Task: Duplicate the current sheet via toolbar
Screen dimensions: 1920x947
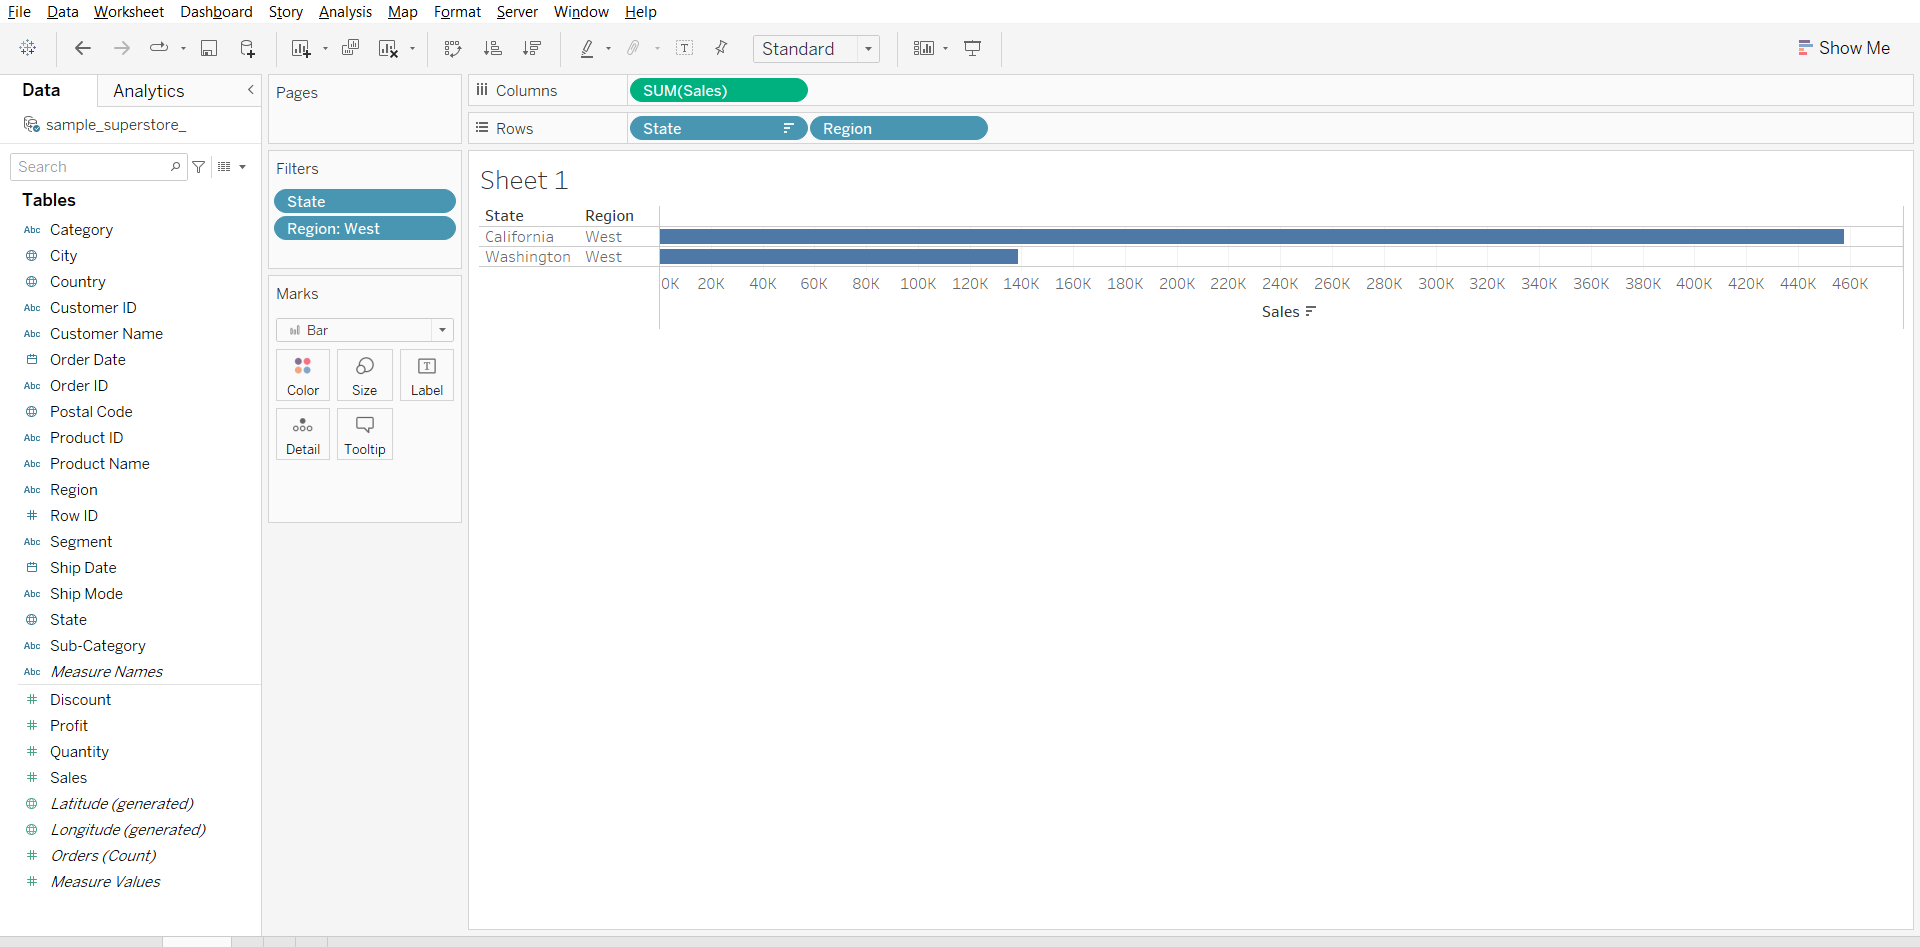Action: [x=350, y=48]
